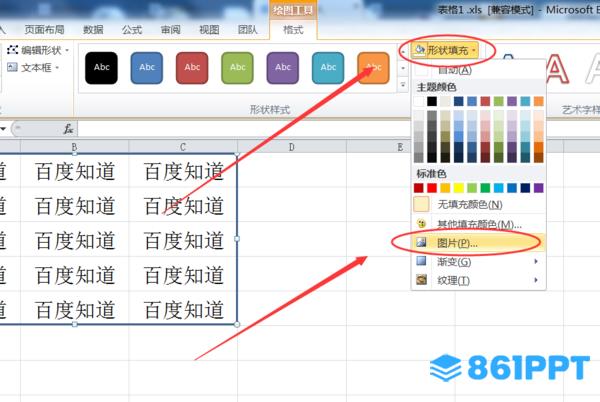The image size is (600, 402).
Task: Select 无填充颜色(N) option
Action: tap(478, 205)
